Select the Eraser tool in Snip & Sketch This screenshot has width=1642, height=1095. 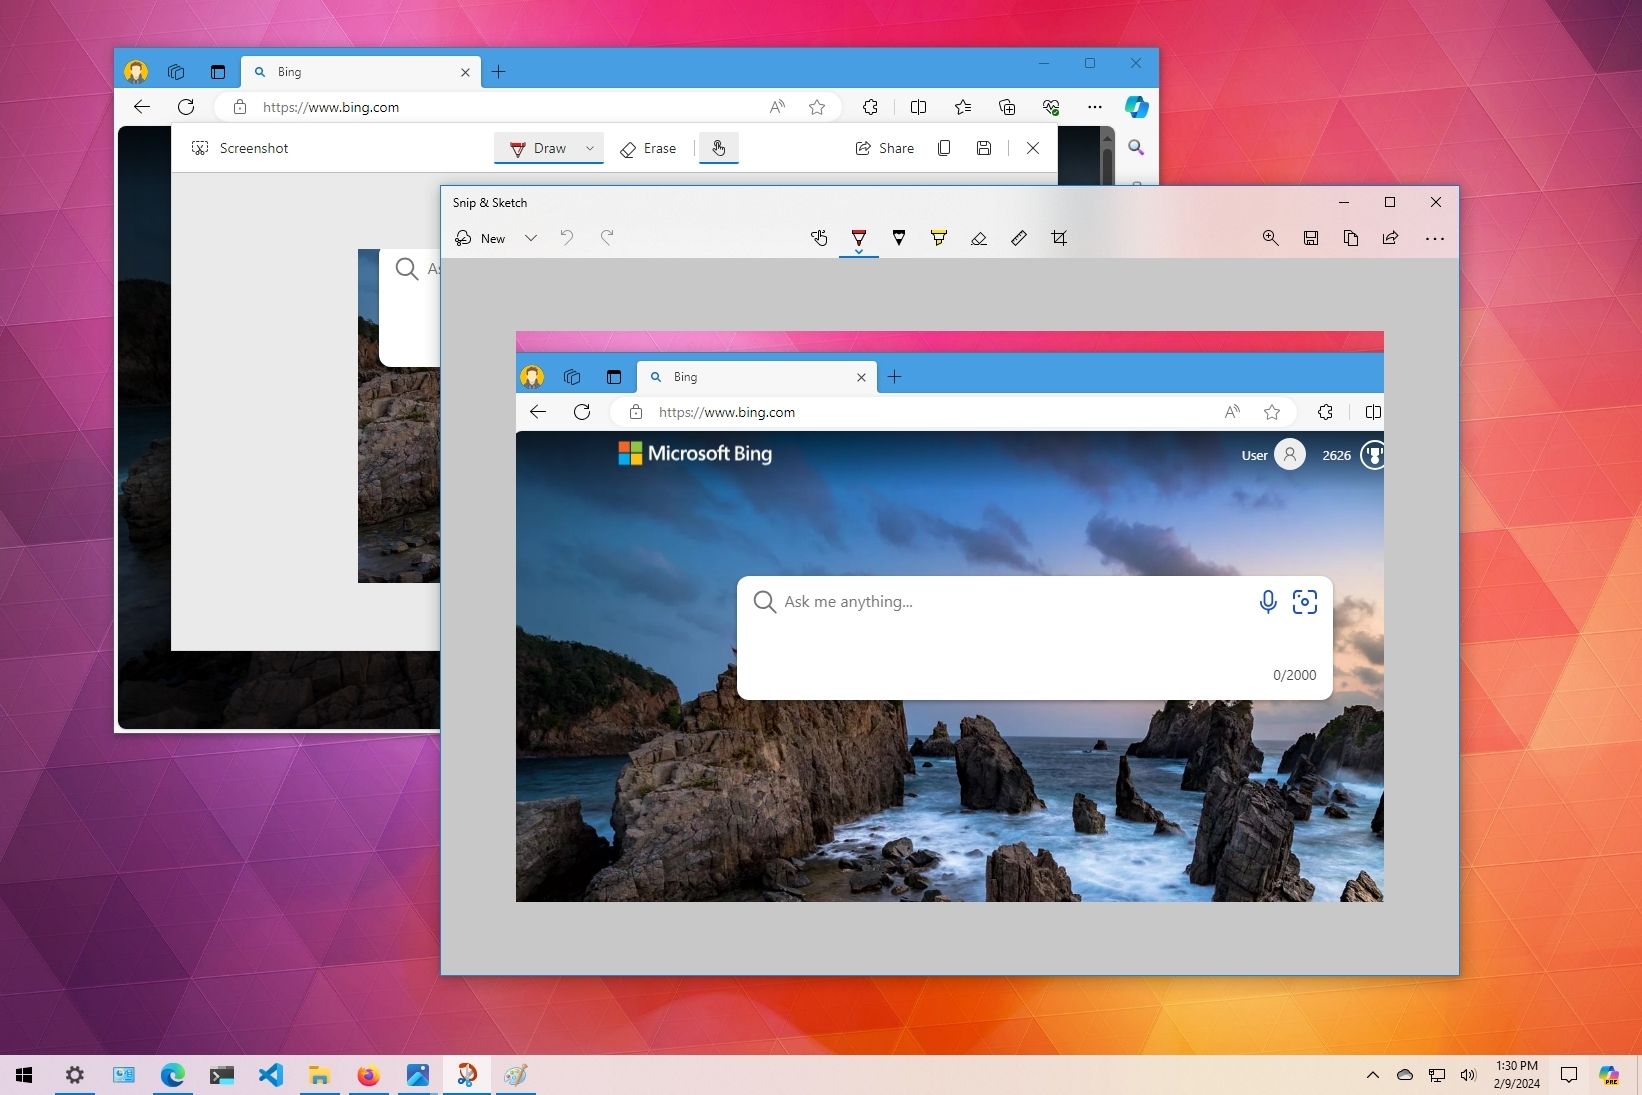pyautogui.click(x=979, y=238)
